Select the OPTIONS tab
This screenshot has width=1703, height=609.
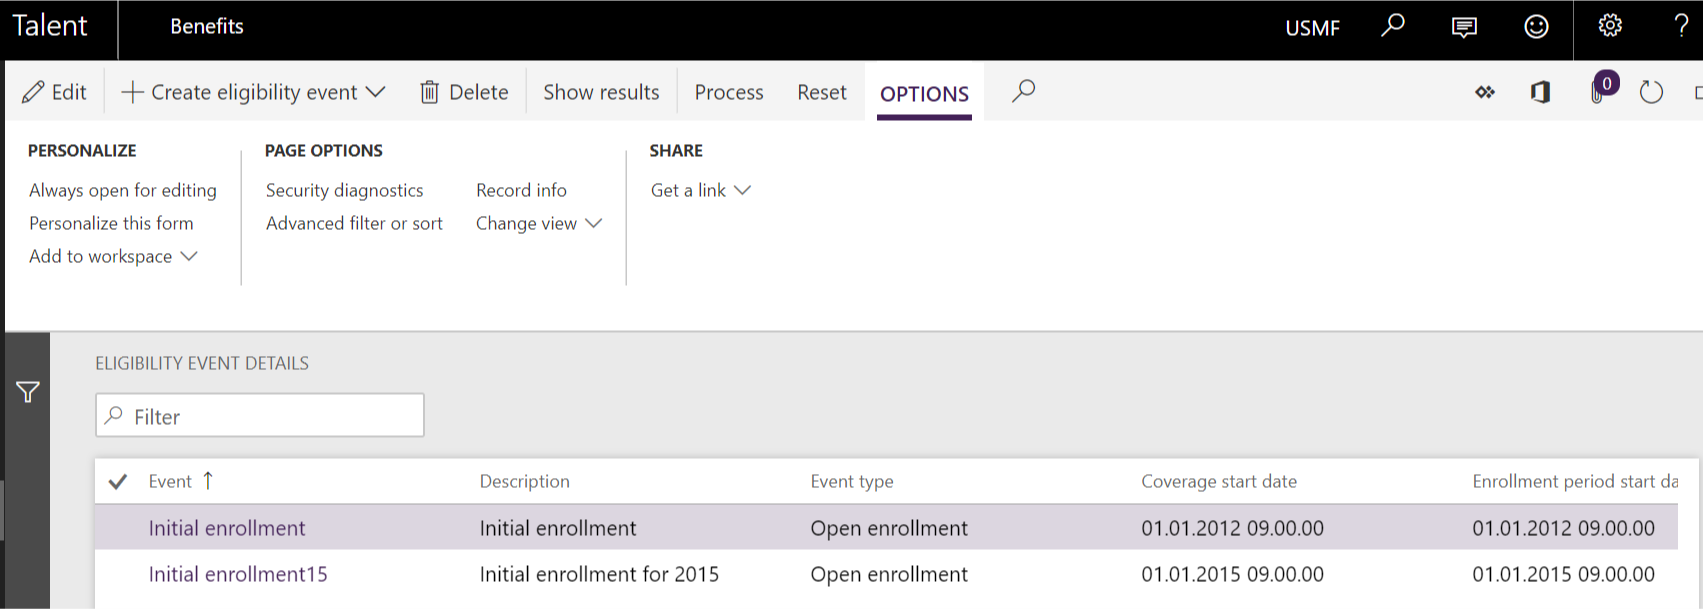[924, 94]
